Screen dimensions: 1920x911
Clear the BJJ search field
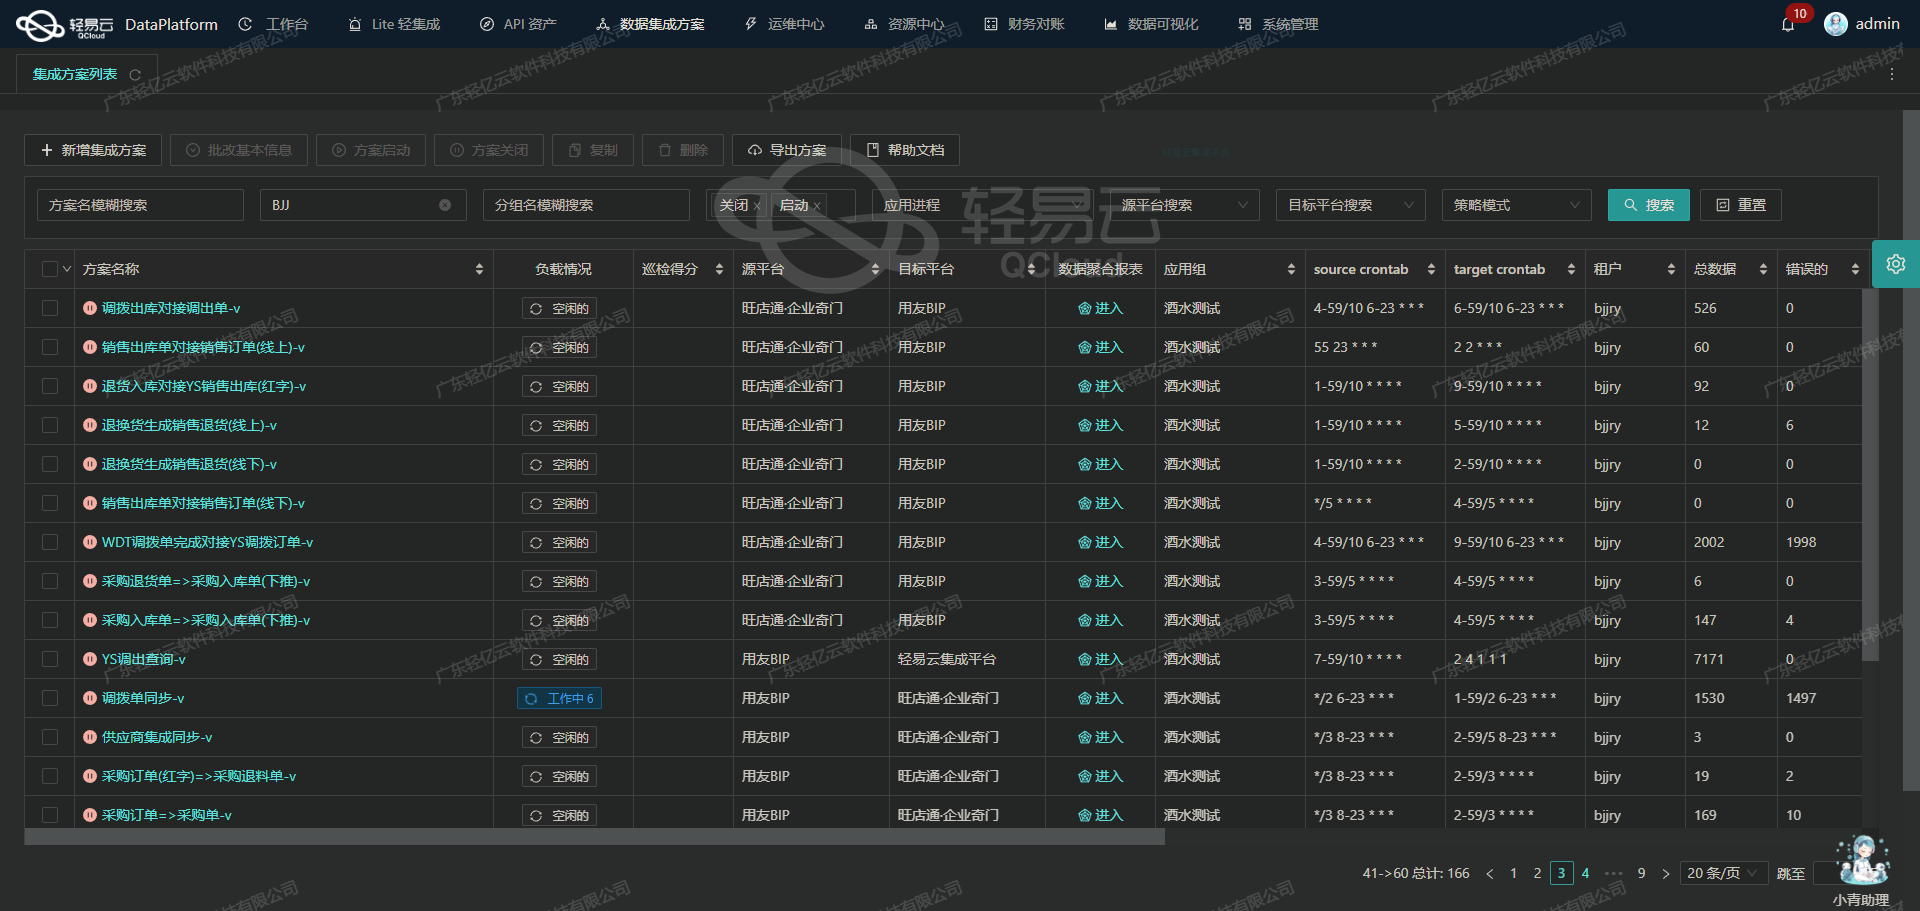tap(445, 205)
